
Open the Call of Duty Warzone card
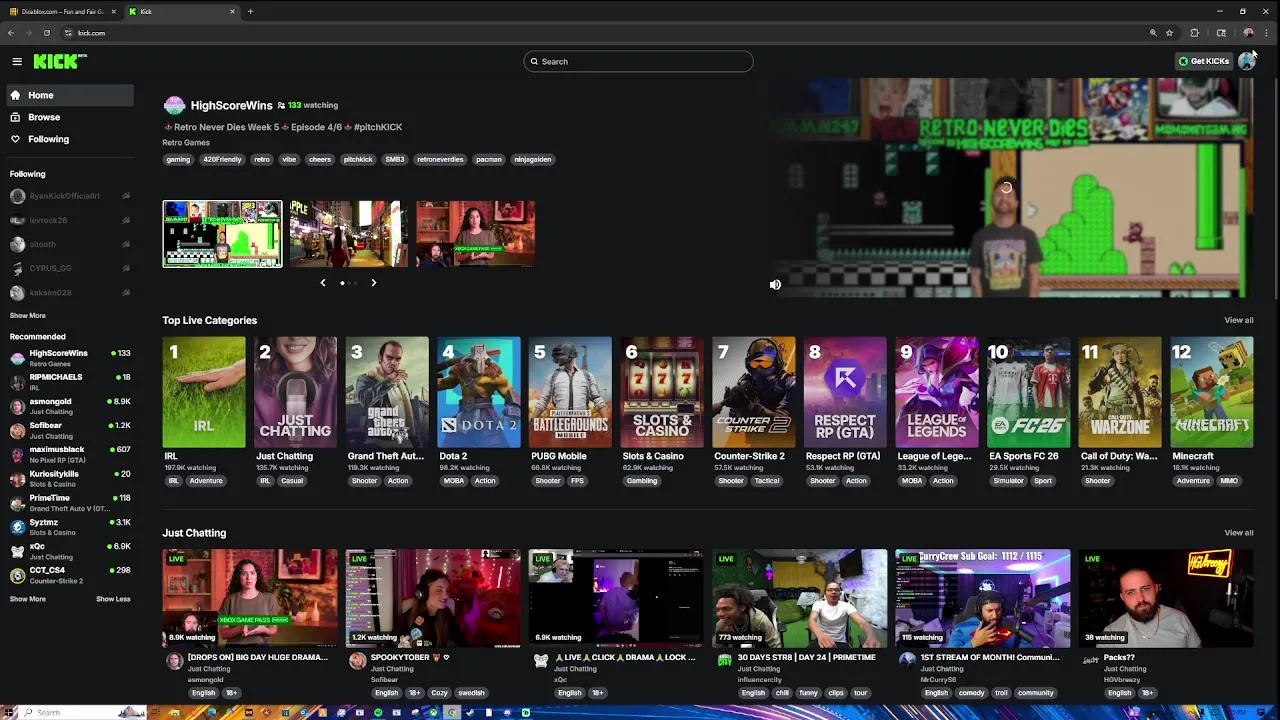point(1120,392)
